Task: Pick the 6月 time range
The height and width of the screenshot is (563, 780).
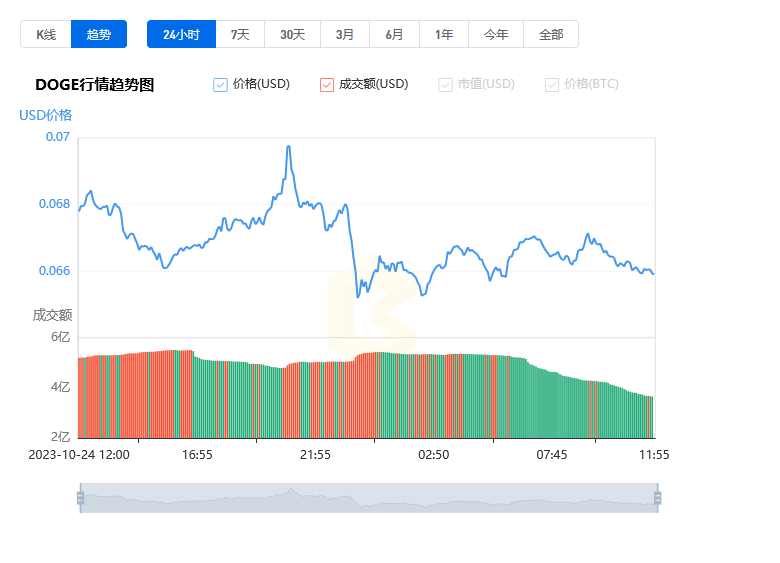Action: [x=394, y=34]
